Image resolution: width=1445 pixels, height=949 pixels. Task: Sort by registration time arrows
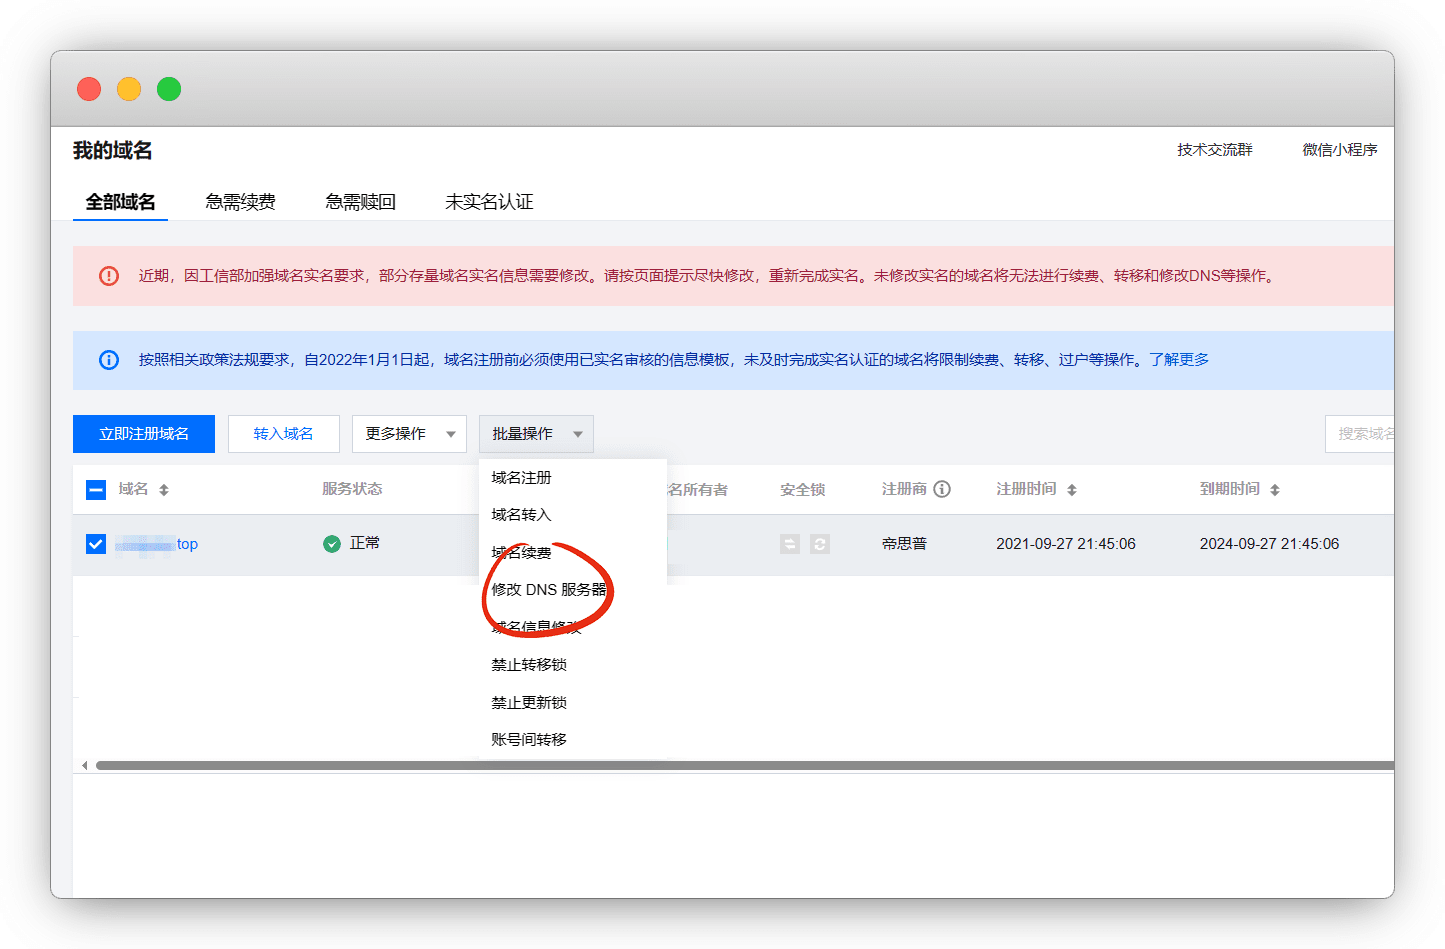1072,490
